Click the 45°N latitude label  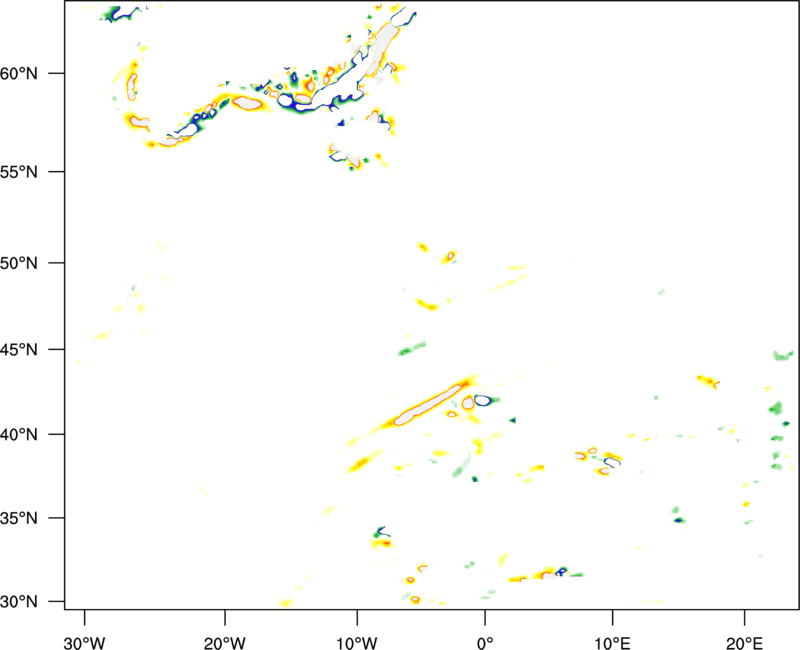coord(19,349)
